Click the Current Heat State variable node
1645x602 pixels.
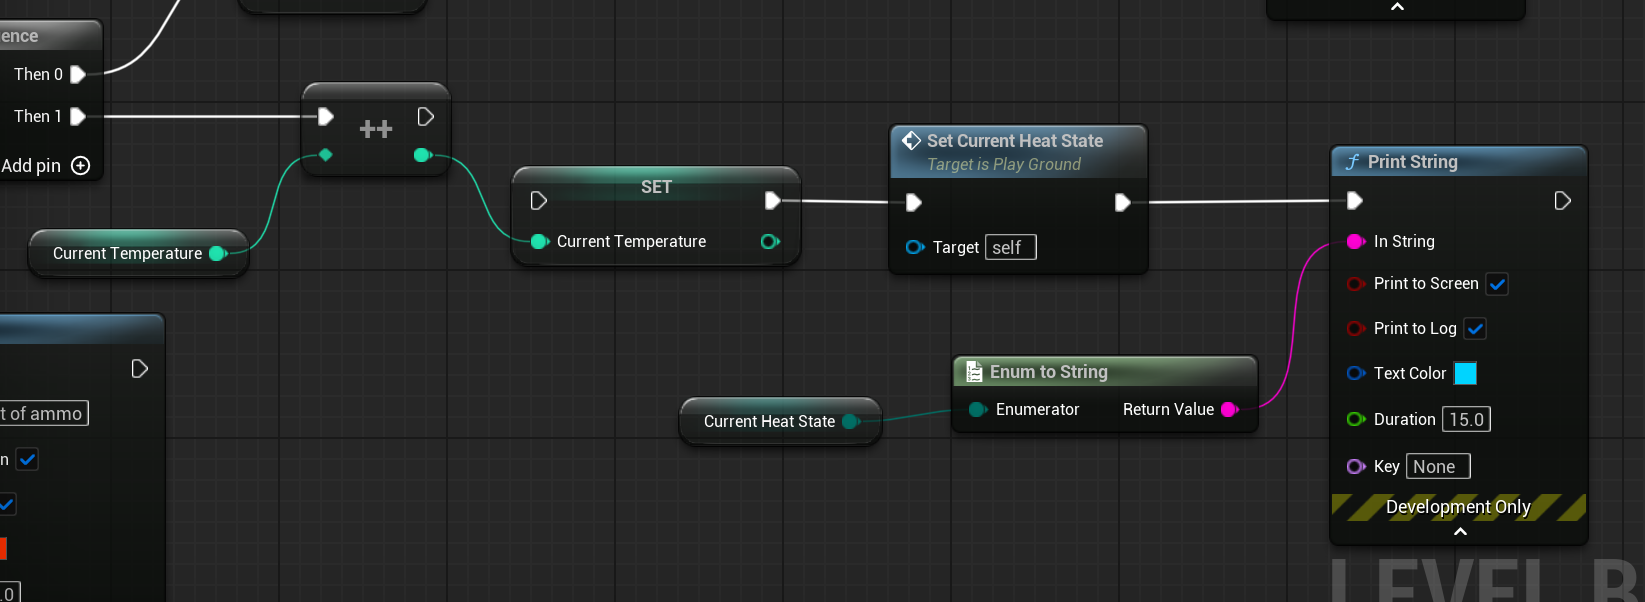780,421
